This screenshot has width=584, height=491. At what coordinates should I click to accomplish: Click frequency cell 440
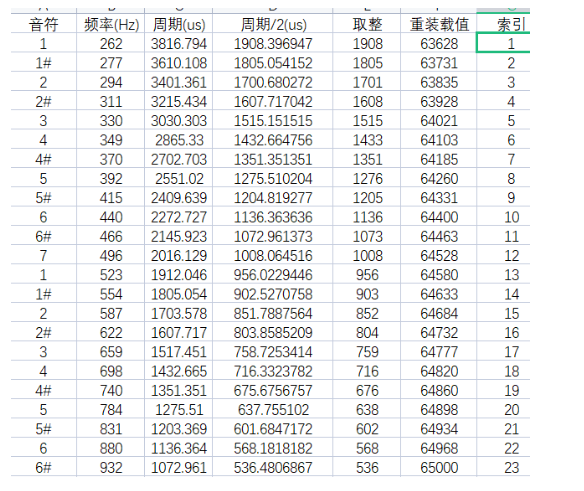(x=111, y=217)
